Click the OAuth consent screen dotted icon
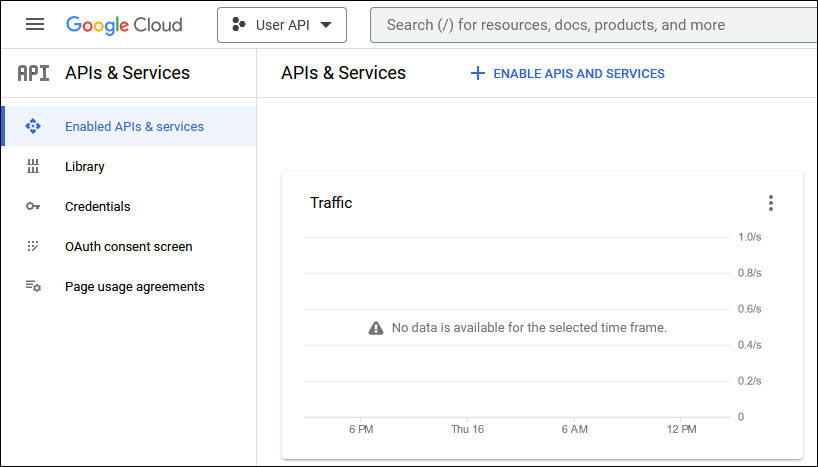Viewport: 818px width, 467px height. click(33, 247)
